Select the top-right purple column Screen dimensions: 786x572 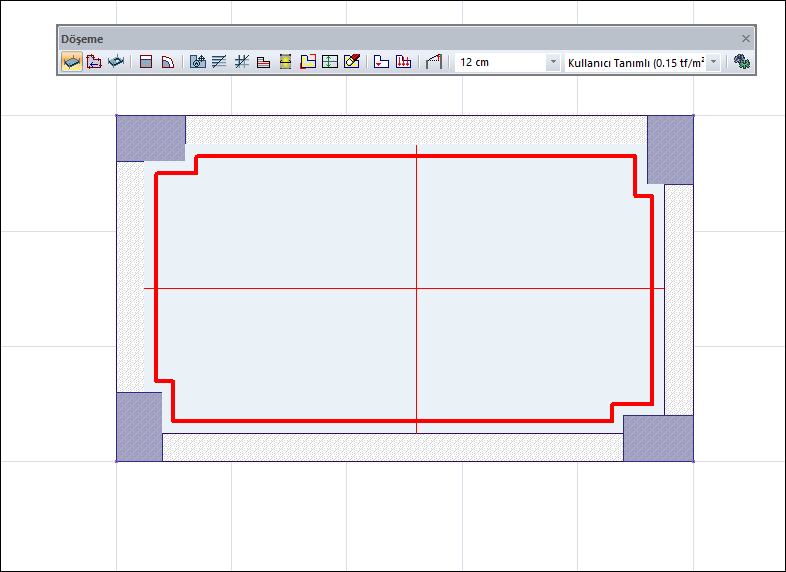[670, 150]
